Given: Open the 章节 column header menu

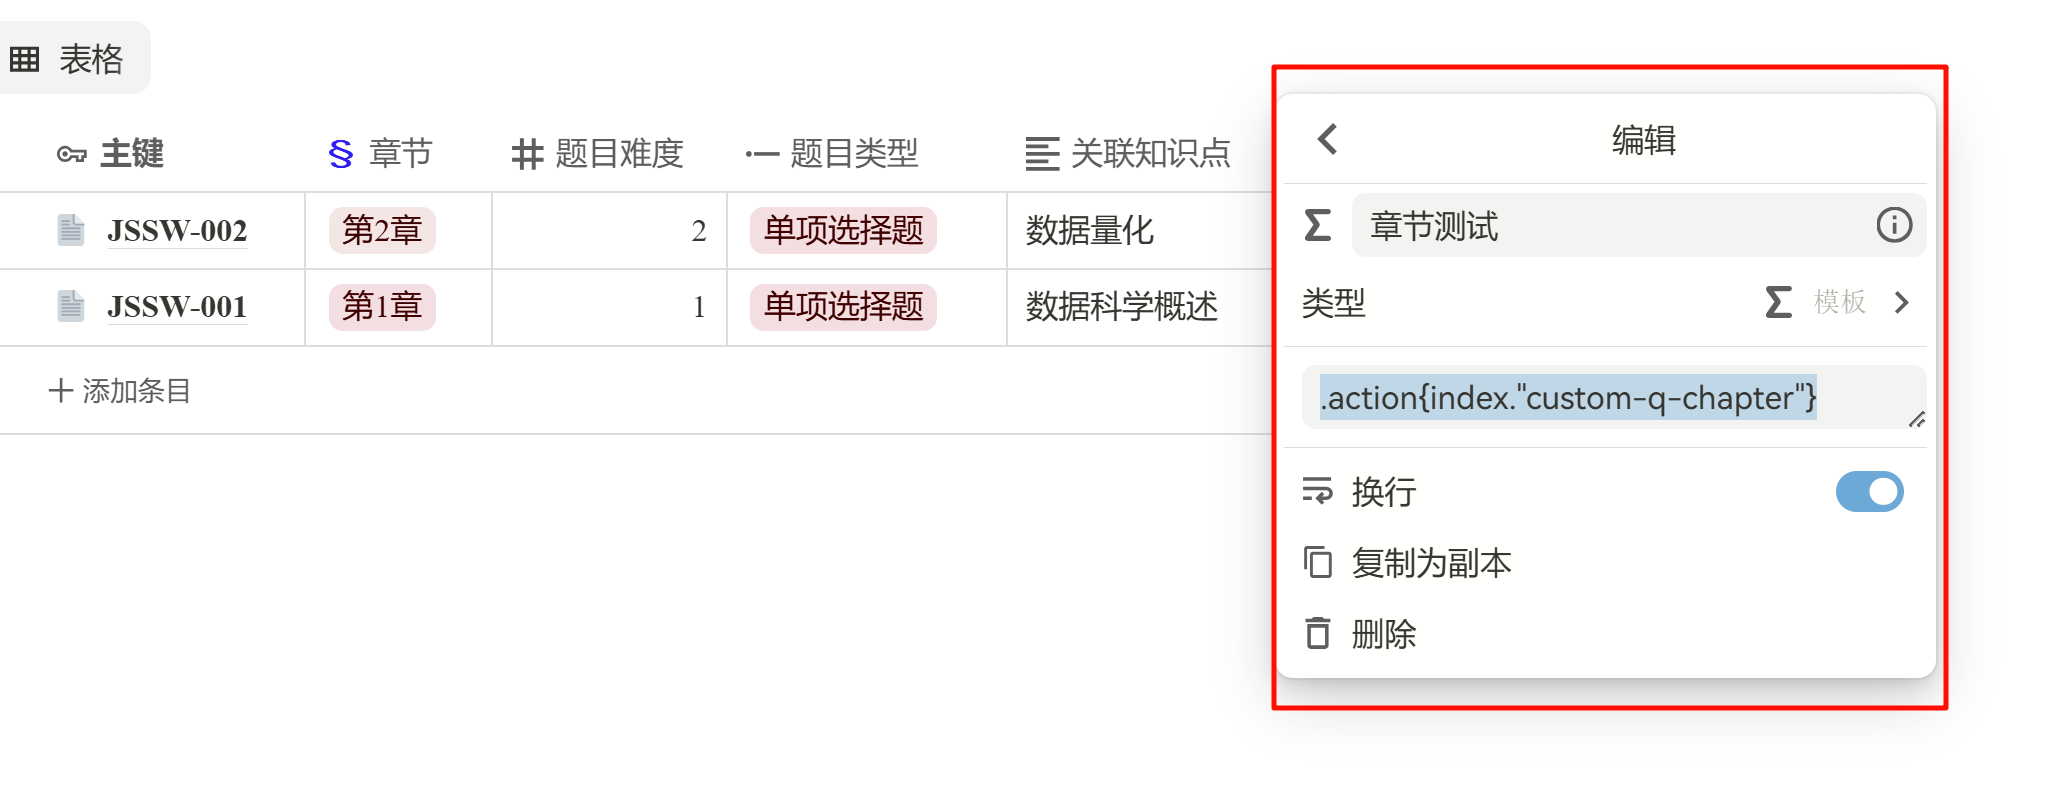Looking at the screenshot, I should point(381,154).
